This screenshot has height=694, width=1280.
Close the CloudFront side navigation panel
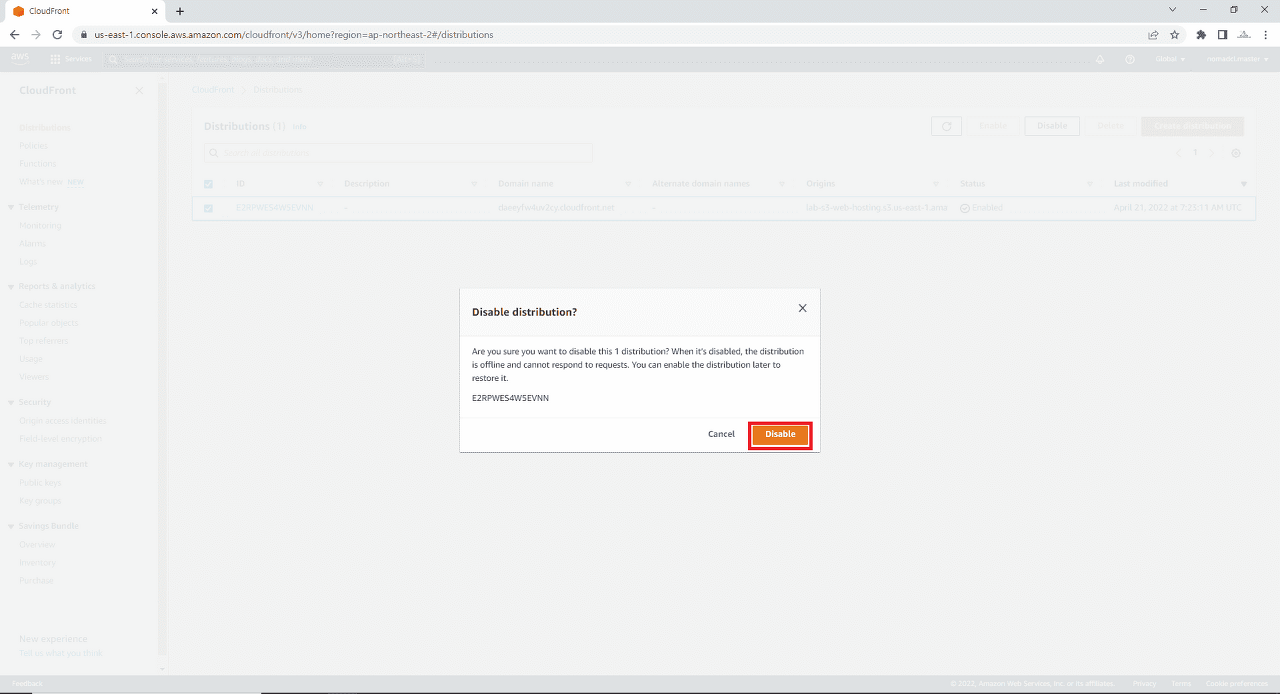coord(139,91)
